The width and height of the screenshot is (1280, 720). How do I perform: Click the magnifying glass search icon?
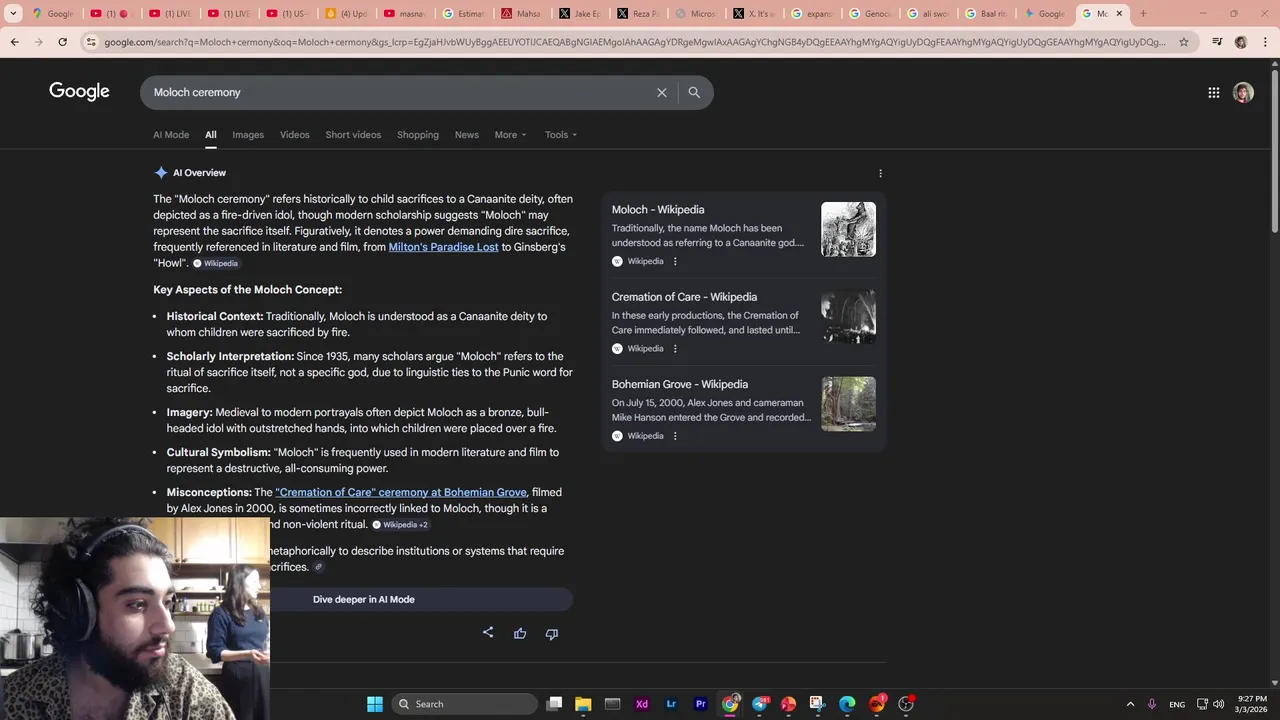pos(694,92)
